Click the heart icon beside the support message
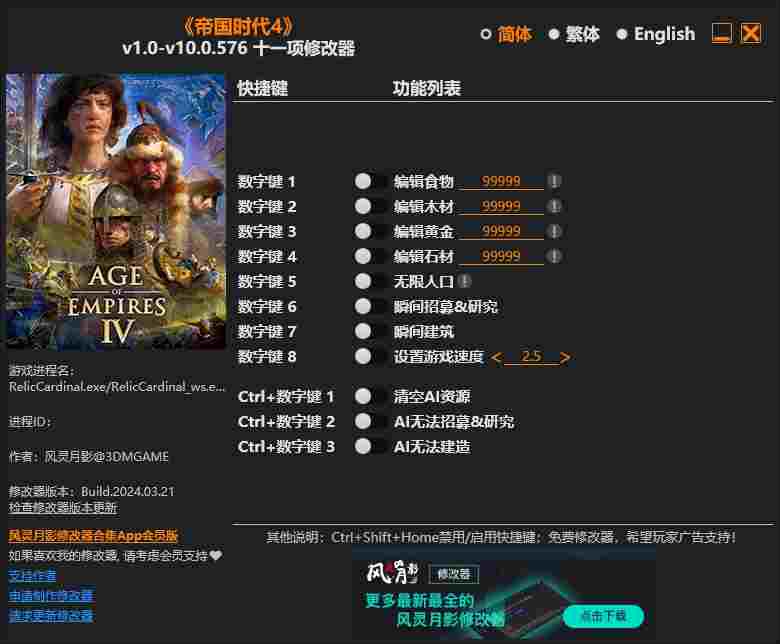Viewport: 780px width, 644px height. pyautogui.click(x=216, y=555)
